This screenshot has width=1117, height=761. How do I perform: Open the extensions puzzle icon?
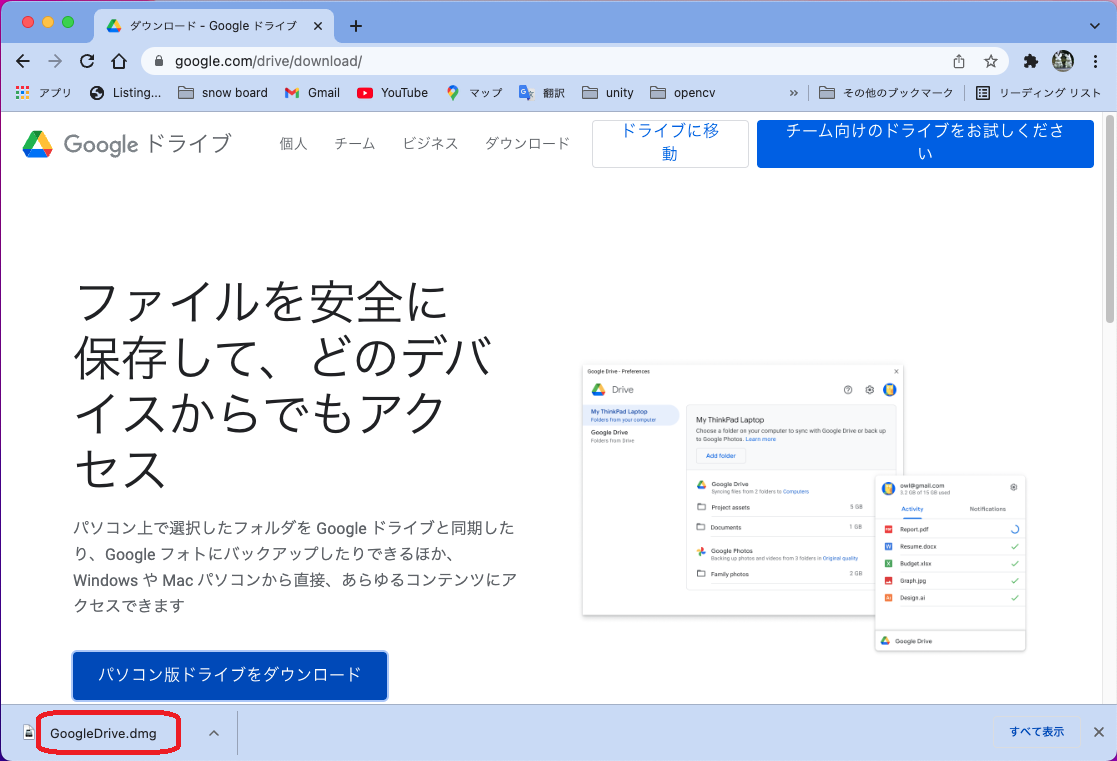click(1031, 61)
